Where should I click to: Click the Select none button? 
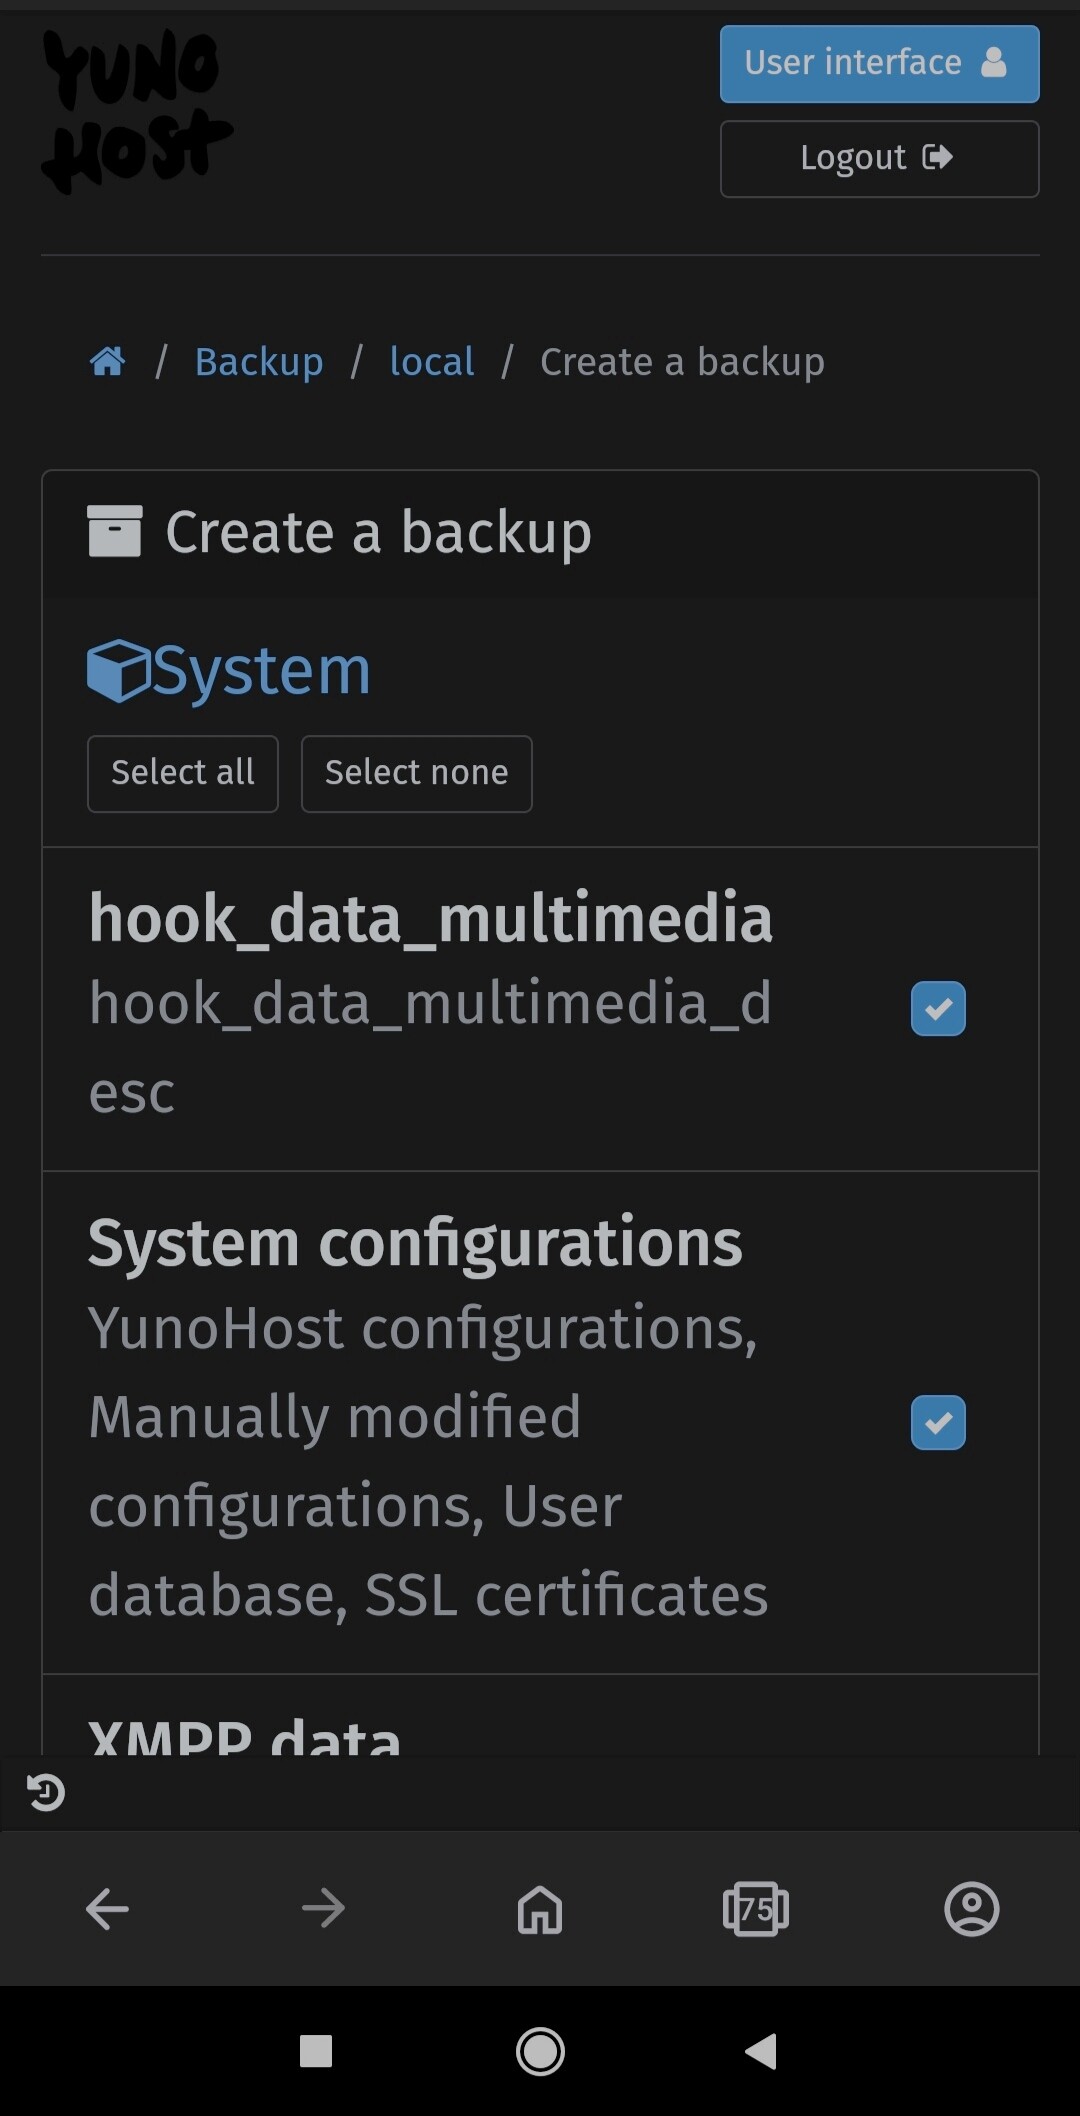pos(417,774)
